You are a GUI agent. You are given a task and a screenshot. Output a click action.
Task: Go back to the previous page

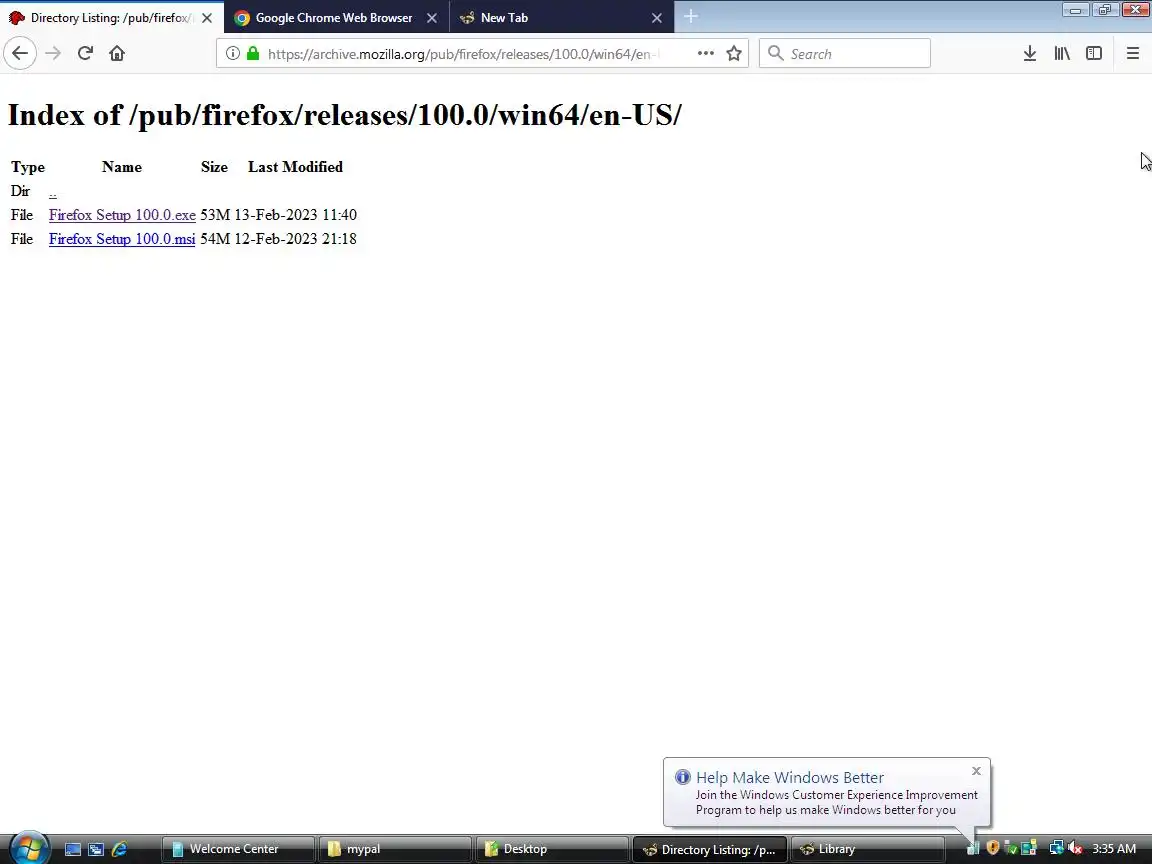20,54
